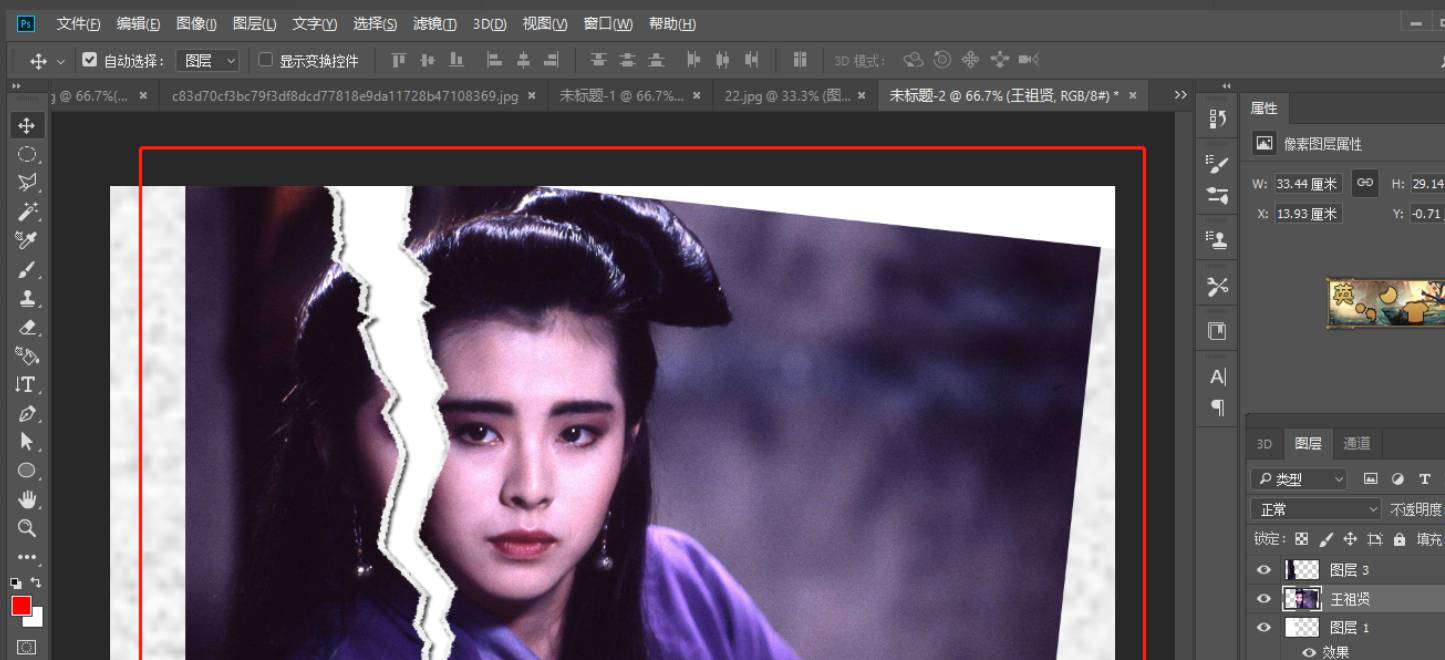Switch to the 3D panel tab
Image resolution: width=1445 pixels, height=660 pixels.
[1264, 444]
